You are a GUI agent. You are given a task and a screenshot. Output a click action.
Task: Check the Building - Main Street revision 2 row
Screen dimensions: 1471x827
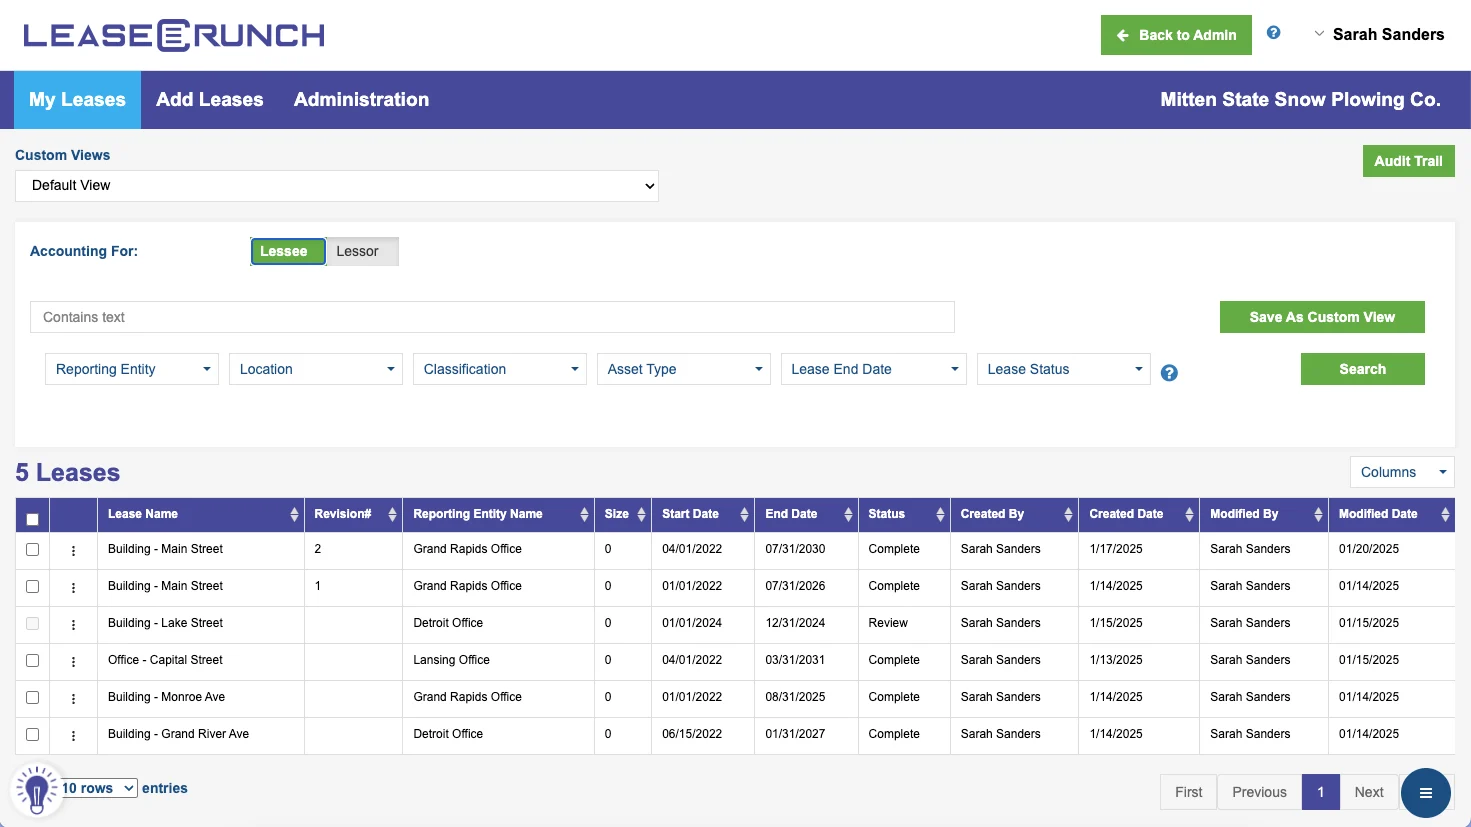click(32, 549)
